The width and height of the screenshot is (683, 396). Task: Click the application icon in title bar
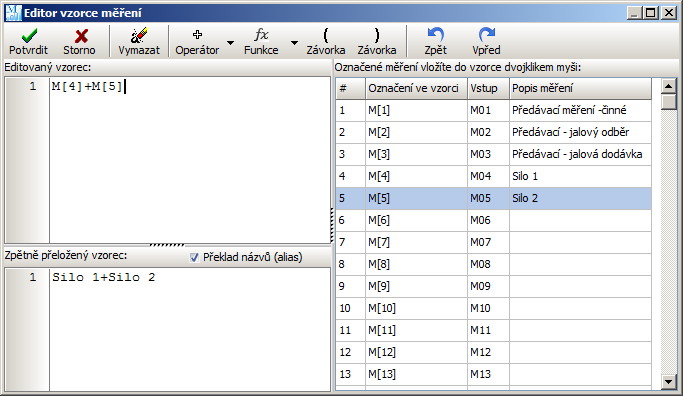point(13,13)
